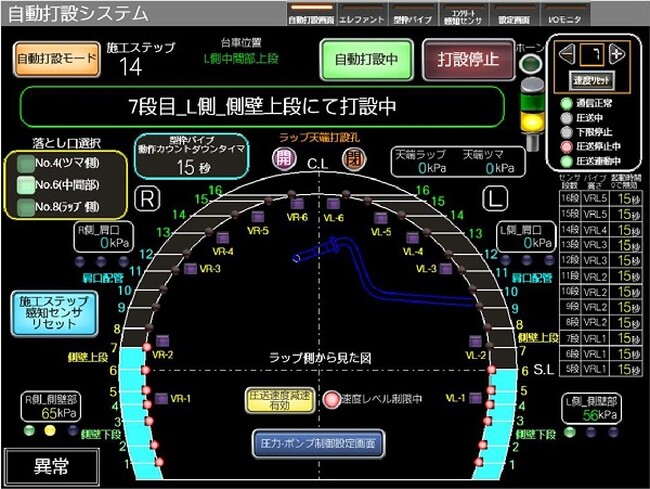This screenshot has height=489, width=650.
Task: Click yellow lamp below R側_側壁部
Action: [x=50, y=431]
